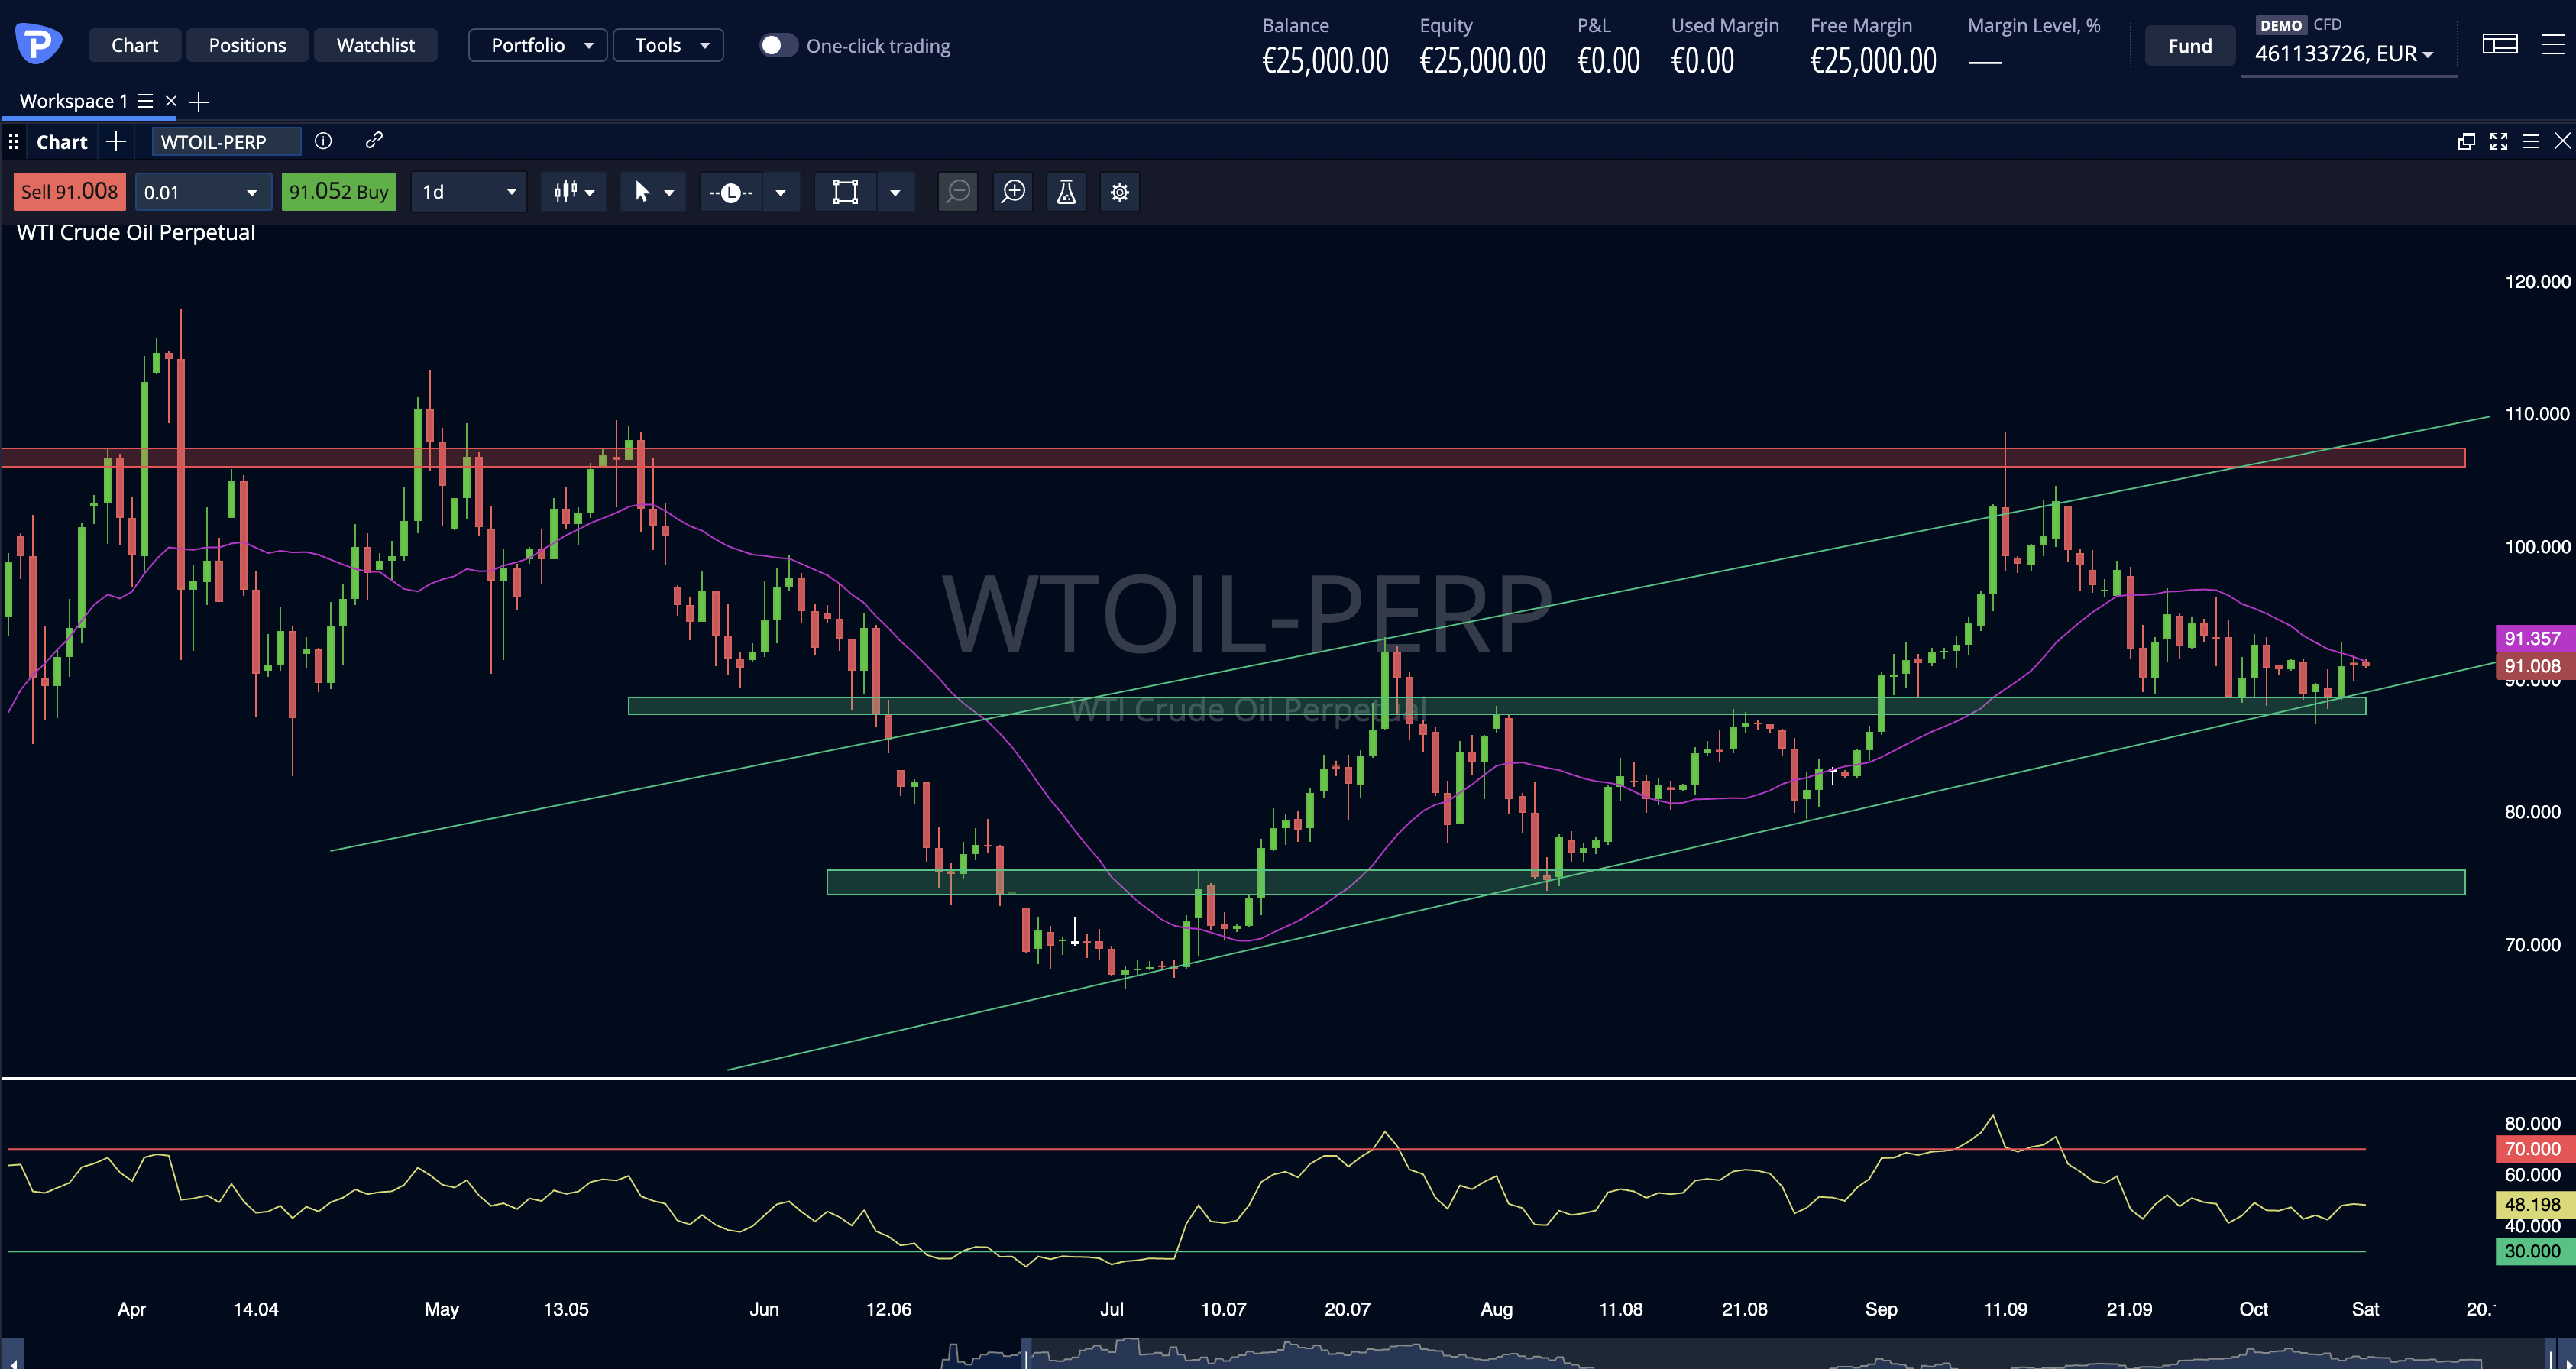Viewport: 2576px width, 1369px height.
Task: Select the cursor pointer tool
Action: [x=642, y=192]
